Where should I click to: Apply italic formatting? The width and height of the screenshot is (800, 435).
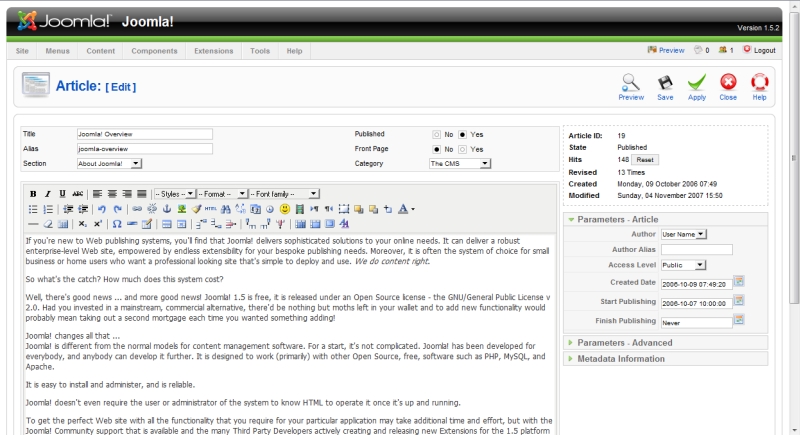point(48,194)
